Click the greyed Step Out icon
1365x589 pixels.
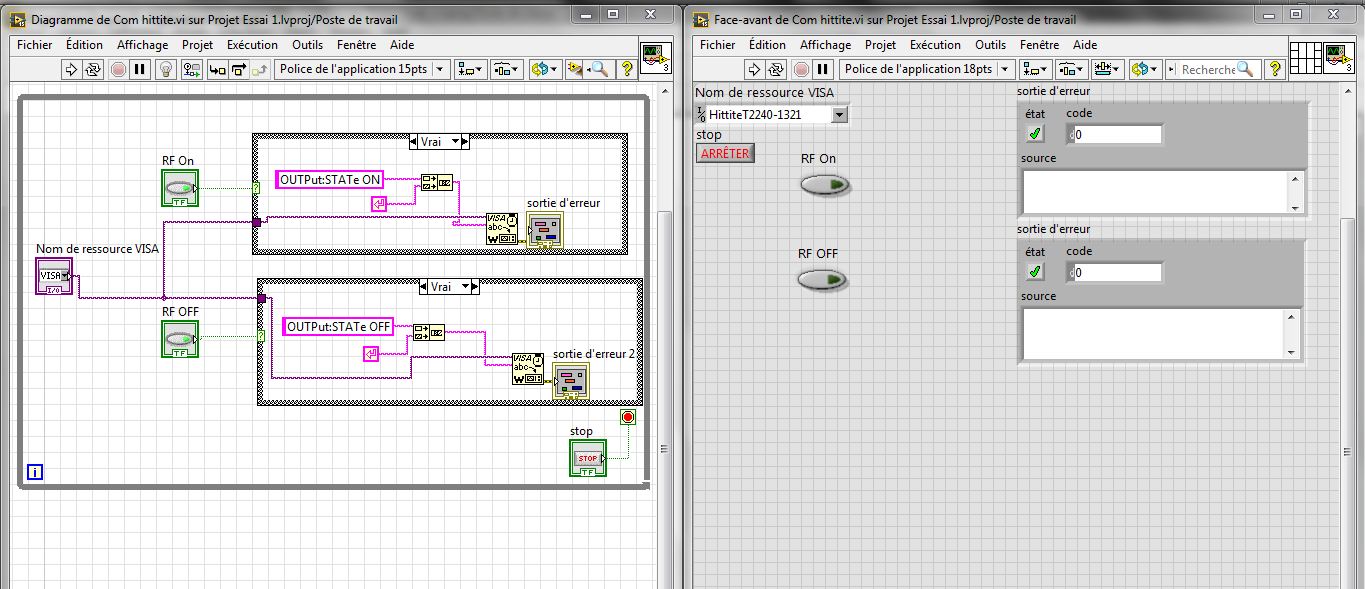(260, 69)
